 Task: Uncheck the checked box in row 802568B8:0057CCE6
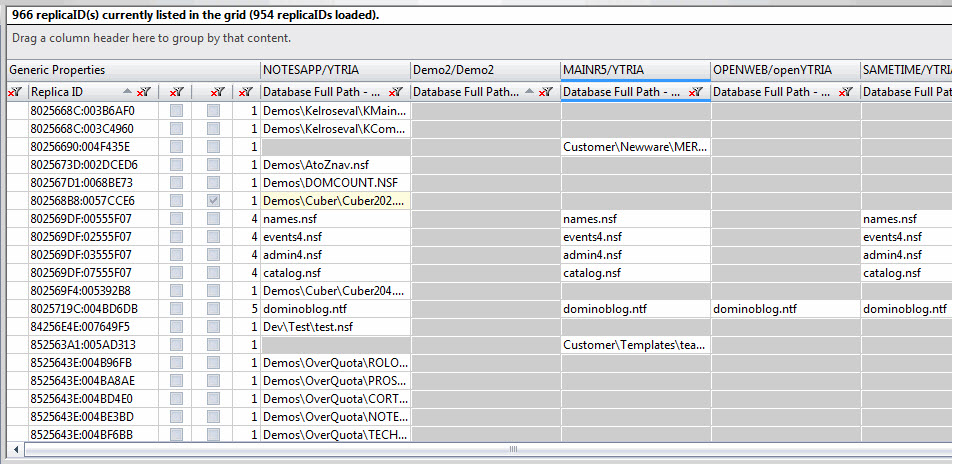[213, 201]
